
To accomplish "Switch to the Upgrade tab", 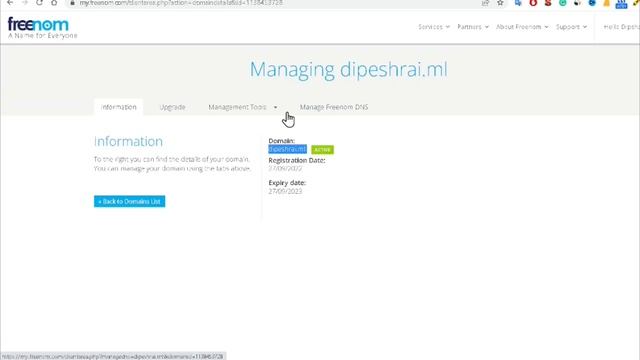I will [172, 107].
